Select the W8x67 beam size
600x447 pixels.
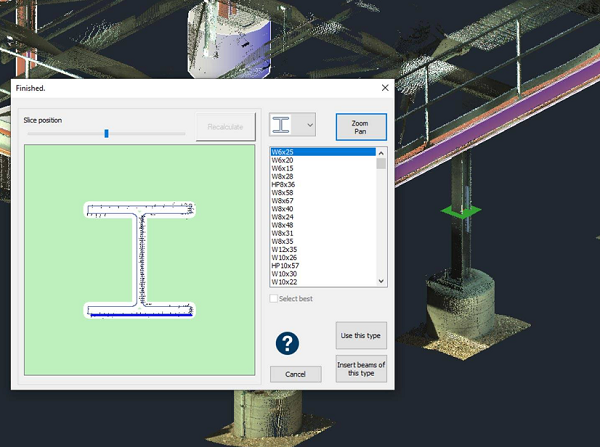[x=284, y=200]
